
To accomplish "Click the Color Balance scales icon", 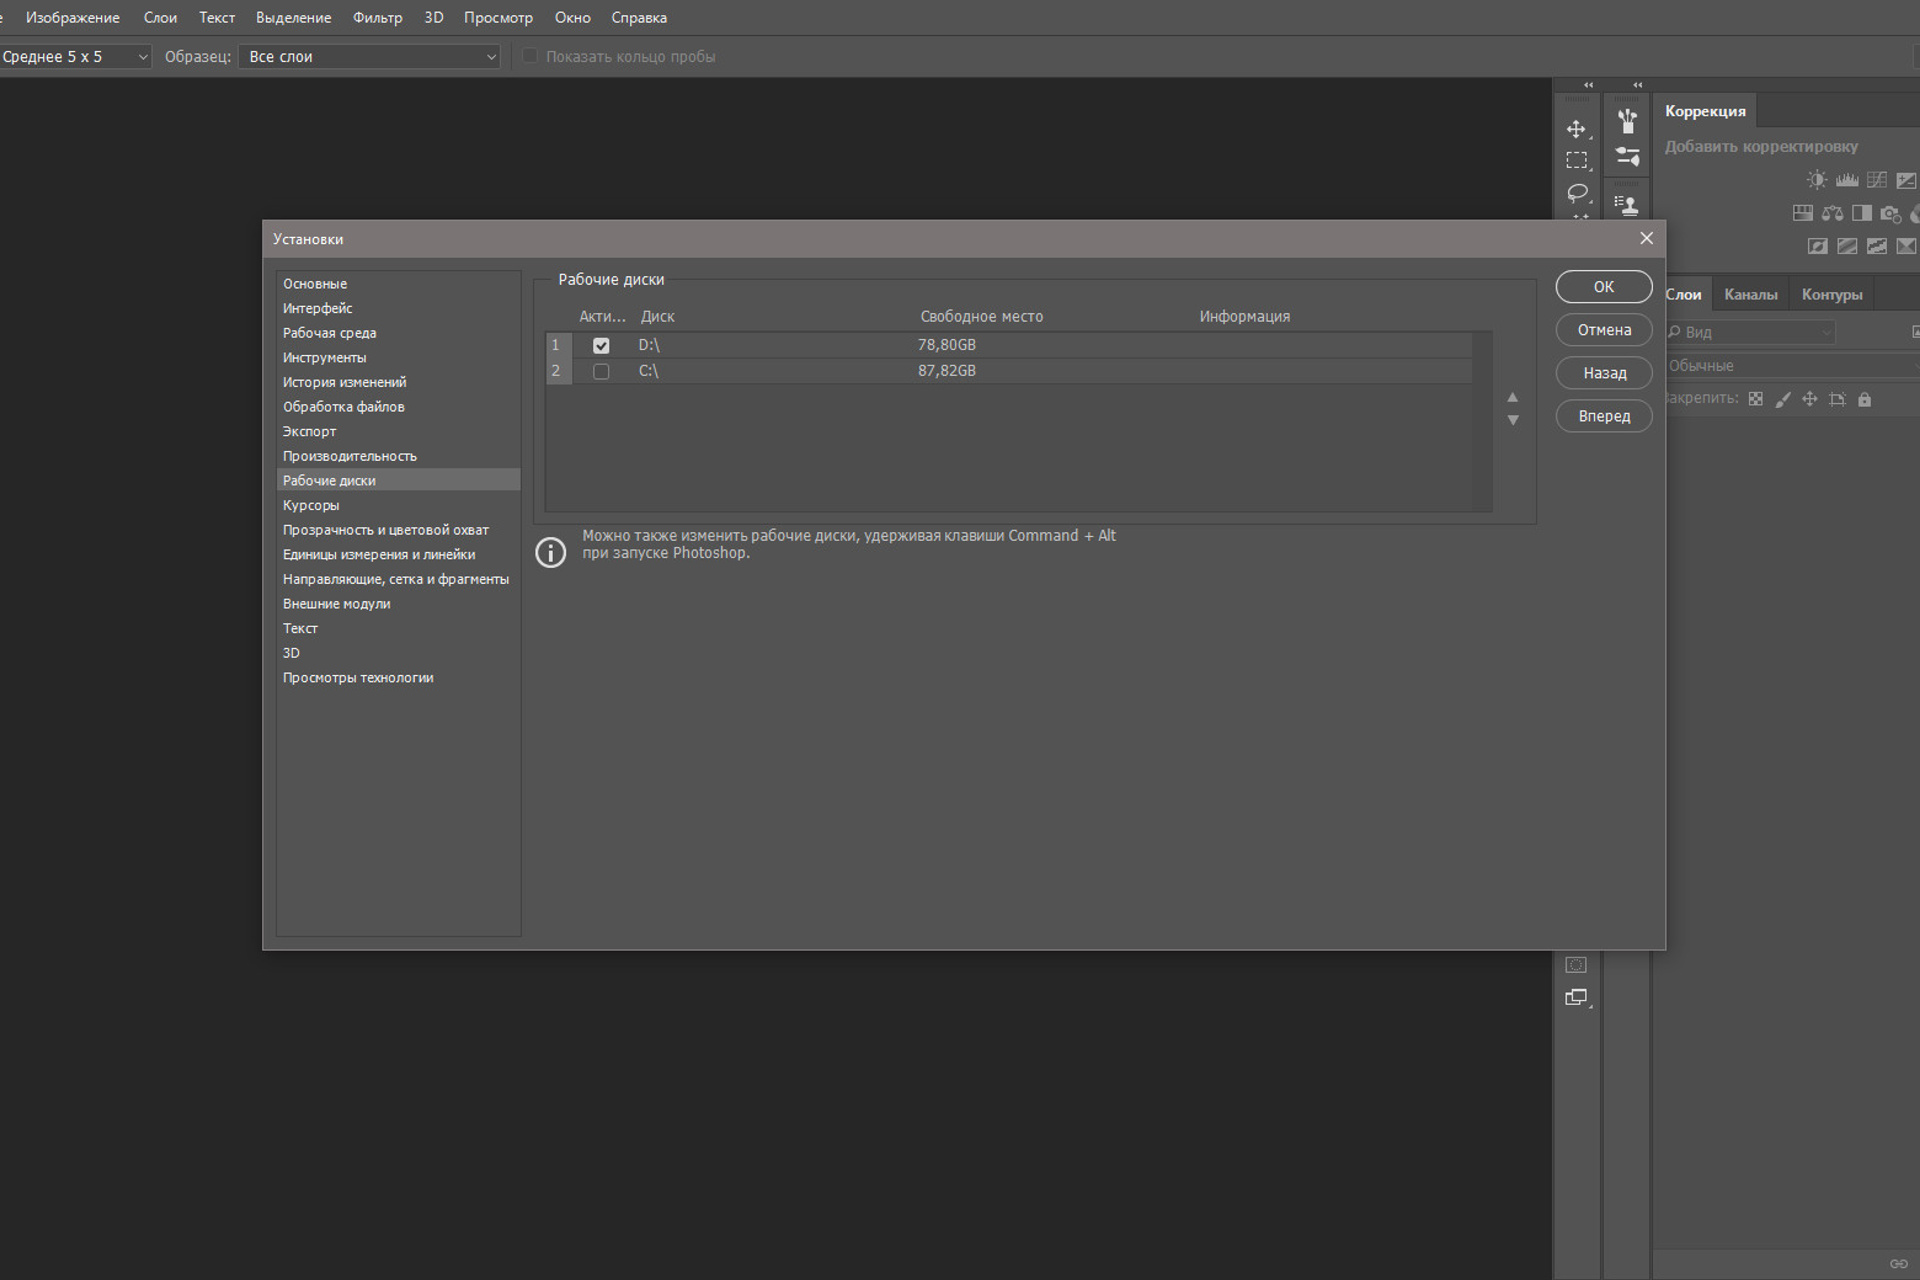I will [1832, 213].
